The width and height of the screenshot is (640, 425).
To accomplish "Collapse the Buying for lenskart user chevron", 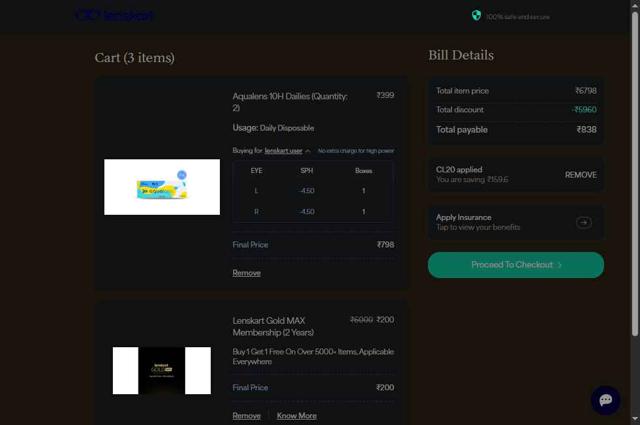I will coord(308,151).
